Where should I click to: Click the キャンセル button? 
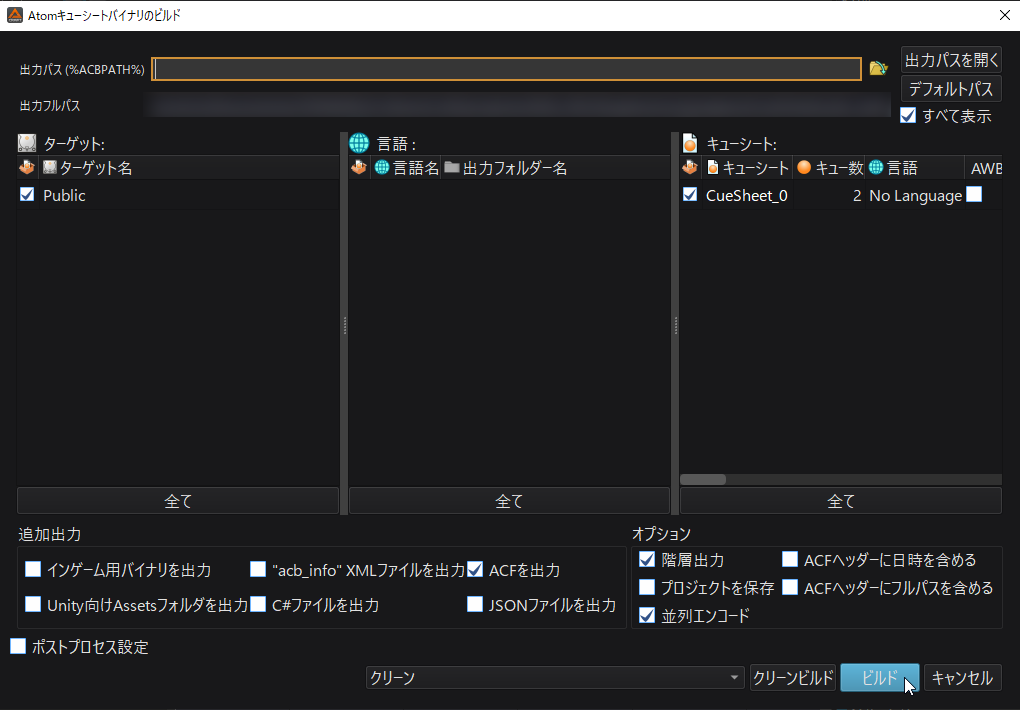(963, 678)
